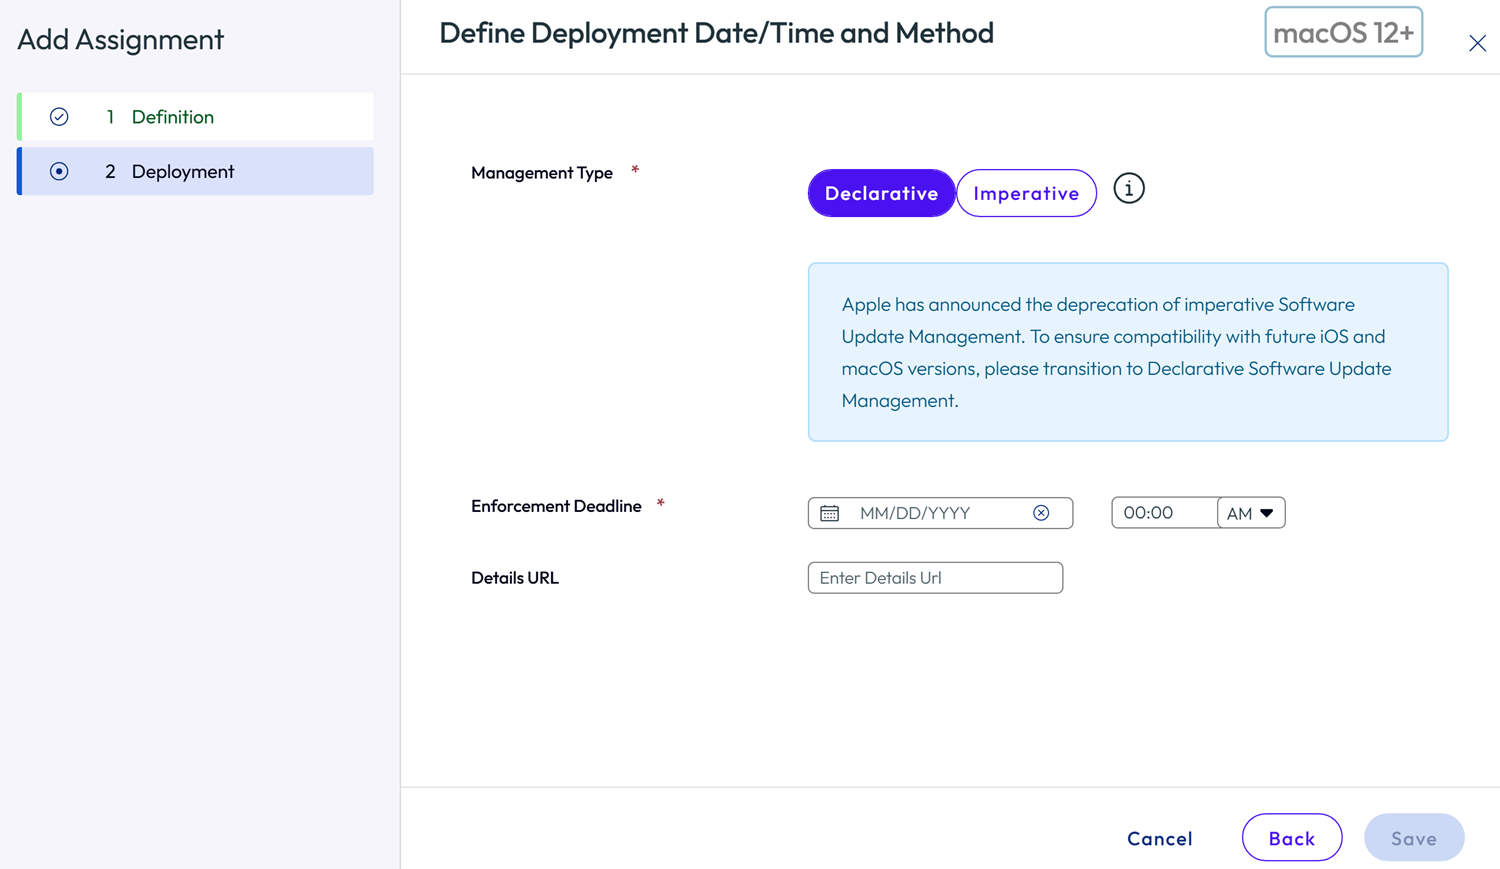
Task: Clear the date with the circled X icon
Action: click(1041, 513)
